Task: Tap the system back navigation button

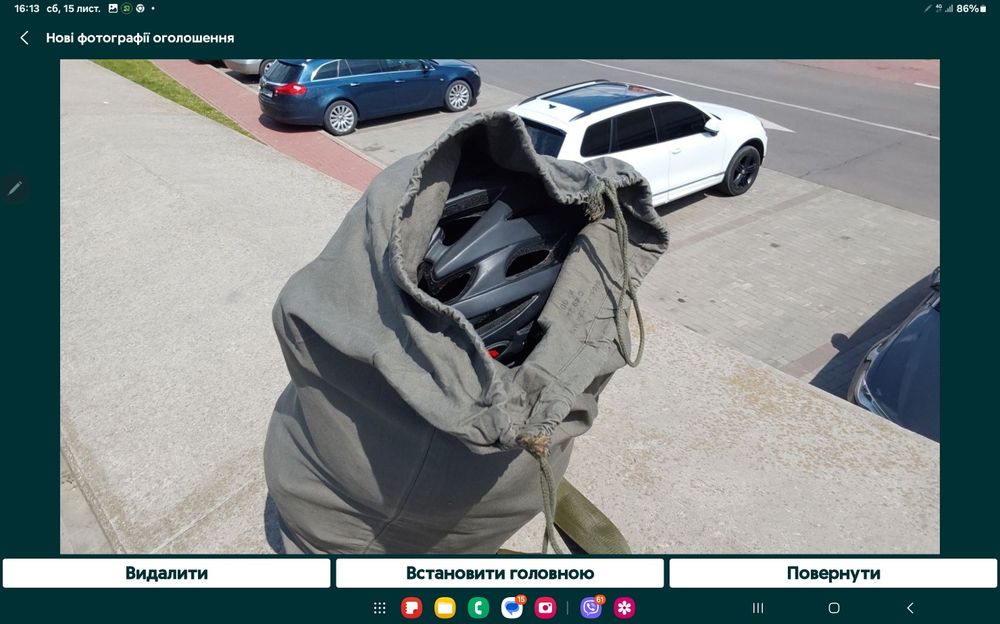Action: pyautogui.click(x=910, y=608)
